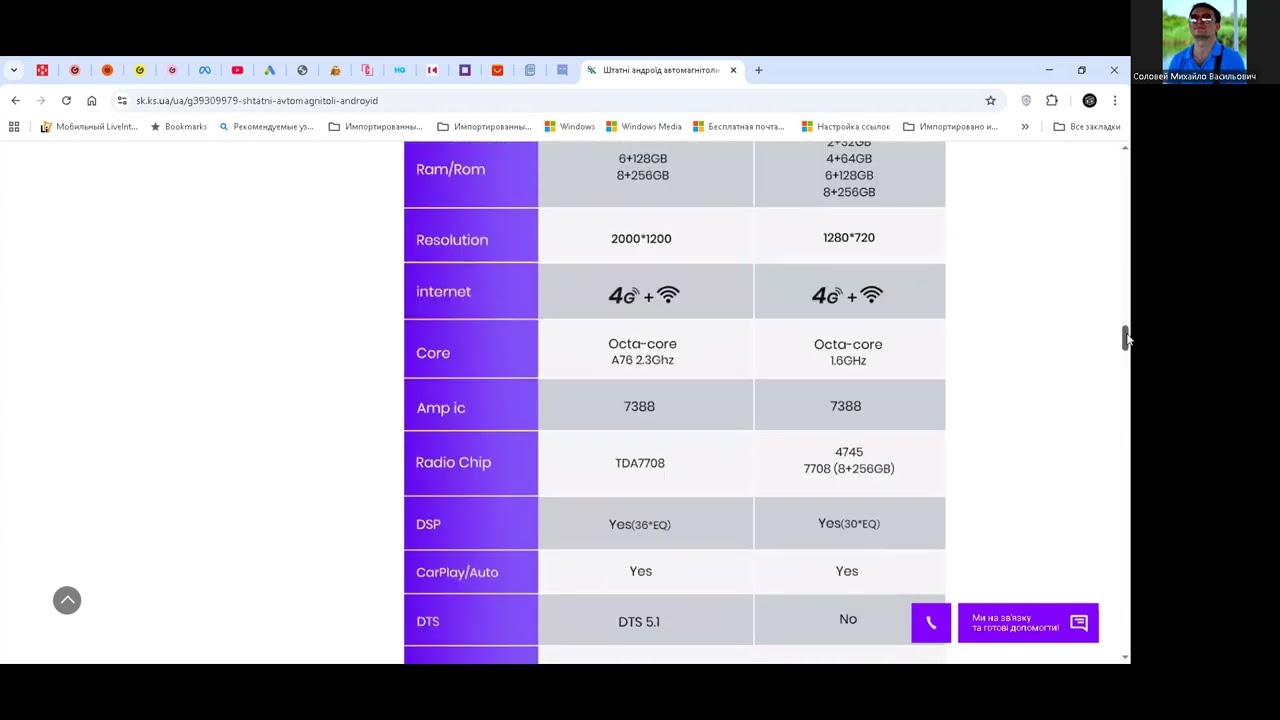Reload the current page
The width and height of the screenshot is (1280, 720).
[x=66, y=100]
